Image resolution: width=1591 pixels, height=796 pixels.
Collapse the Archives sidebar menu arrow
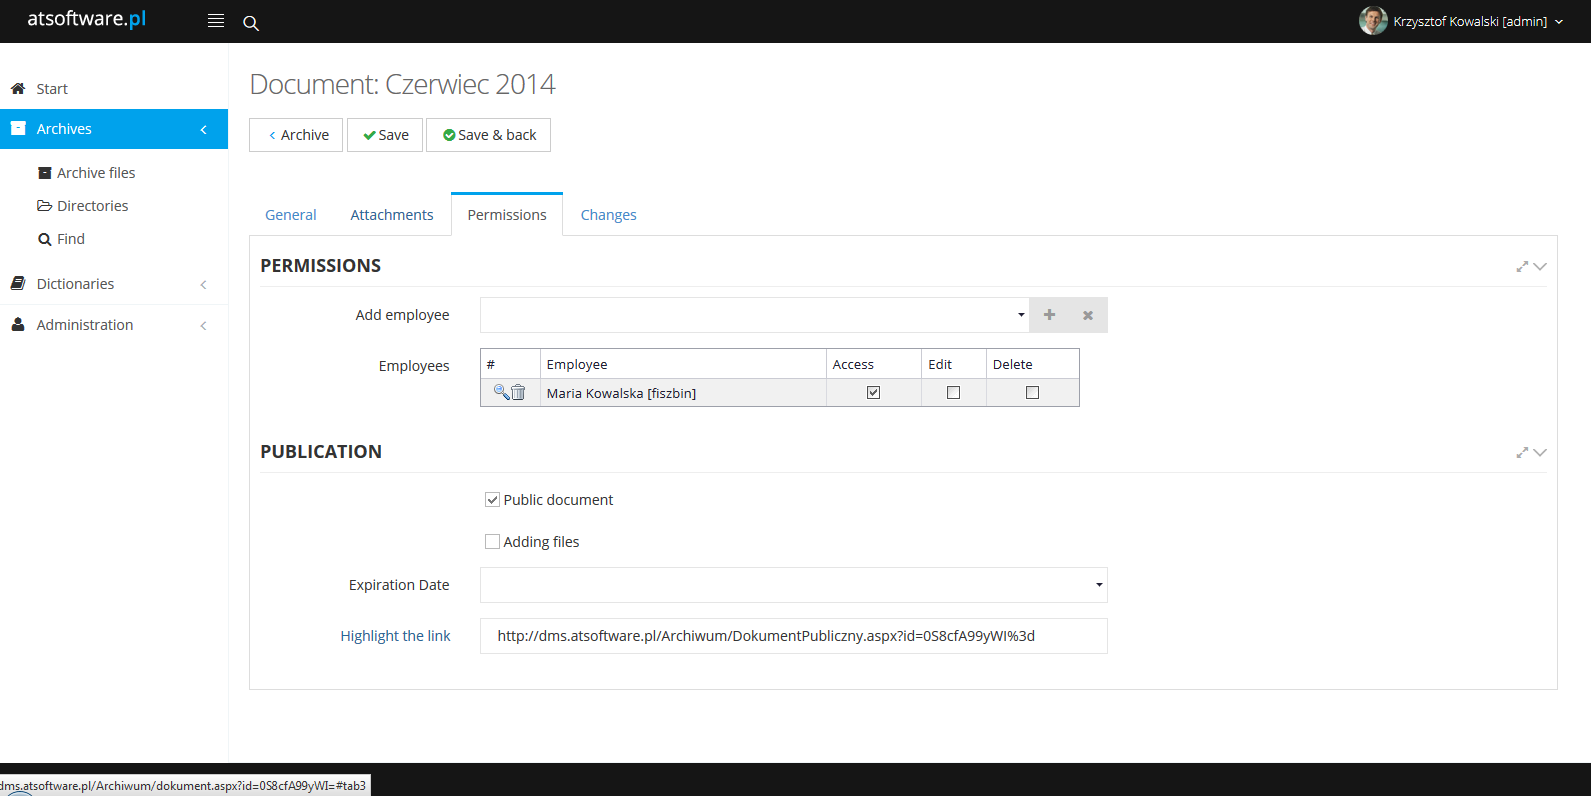coord(204,129)
